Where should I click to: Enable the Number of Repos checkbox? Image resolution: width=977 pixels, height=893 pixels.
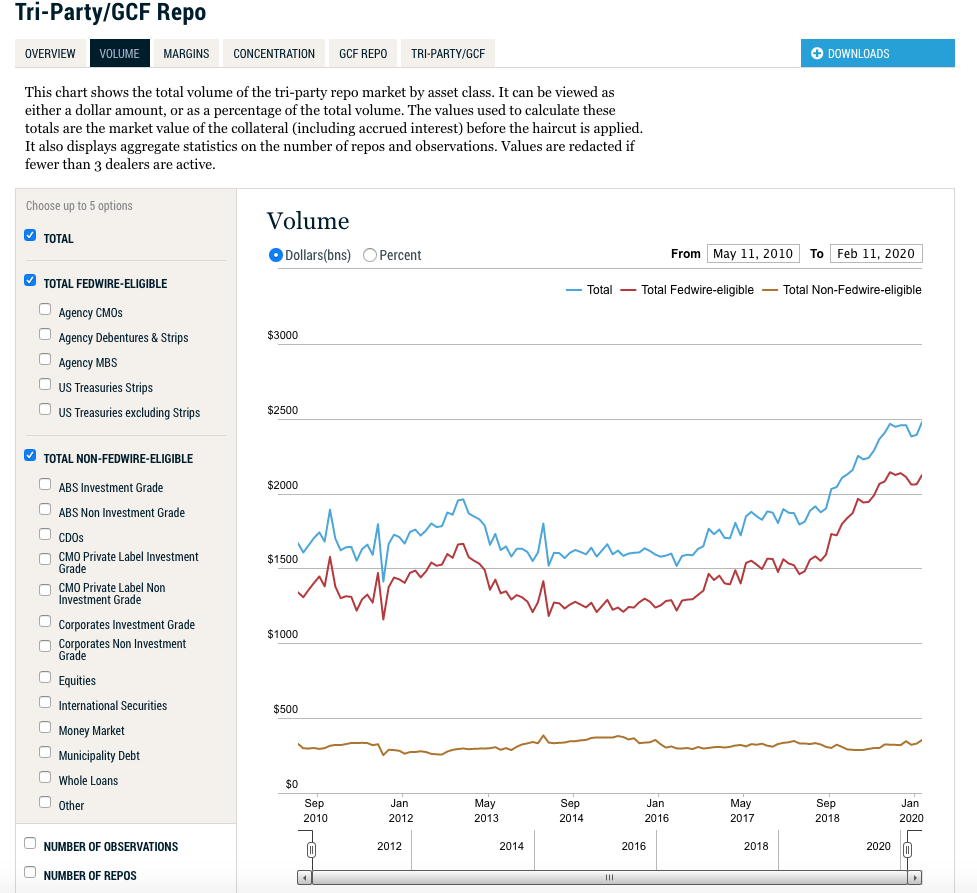pyautogui.click(x=30, y=873)
